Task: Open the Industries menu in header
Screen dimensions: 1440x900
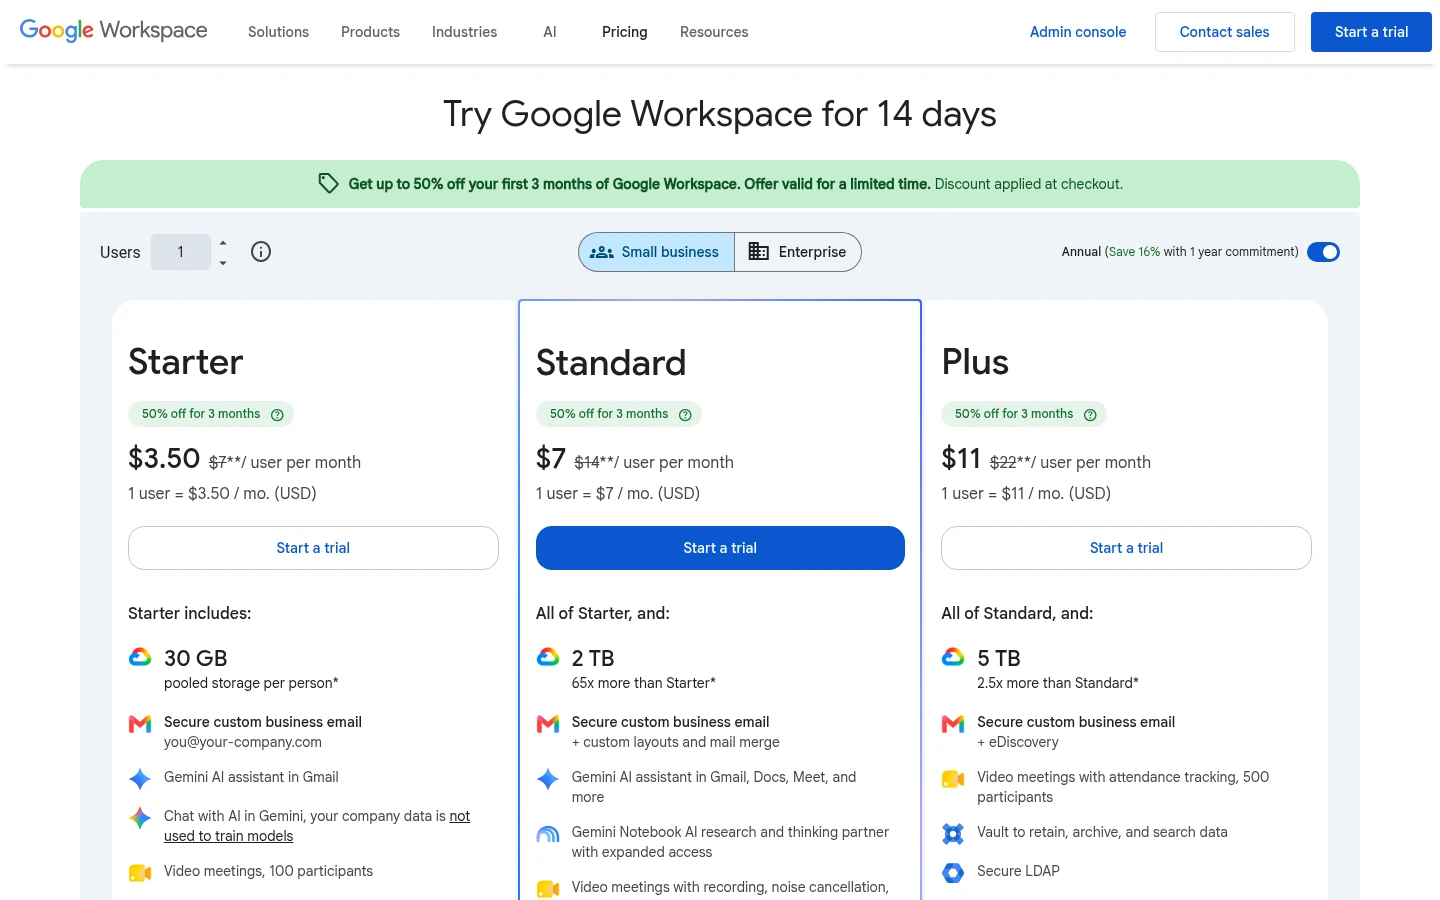Action: click(464, 32)
